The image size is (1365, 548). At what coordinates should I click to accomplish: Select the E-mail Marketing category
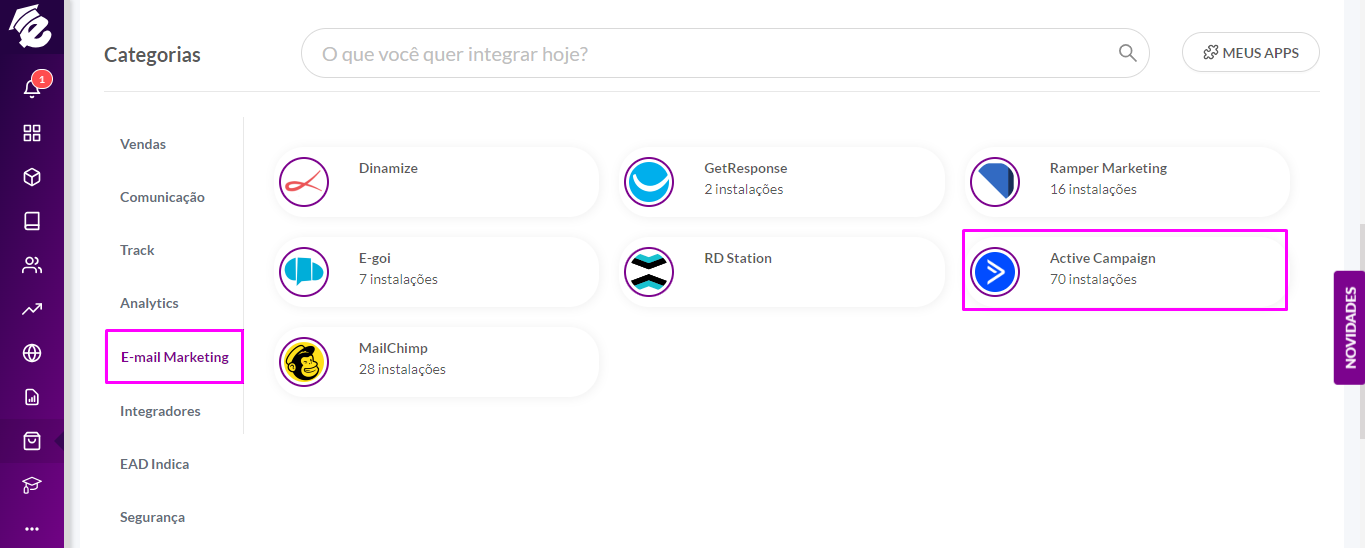[x=174, y=357]
